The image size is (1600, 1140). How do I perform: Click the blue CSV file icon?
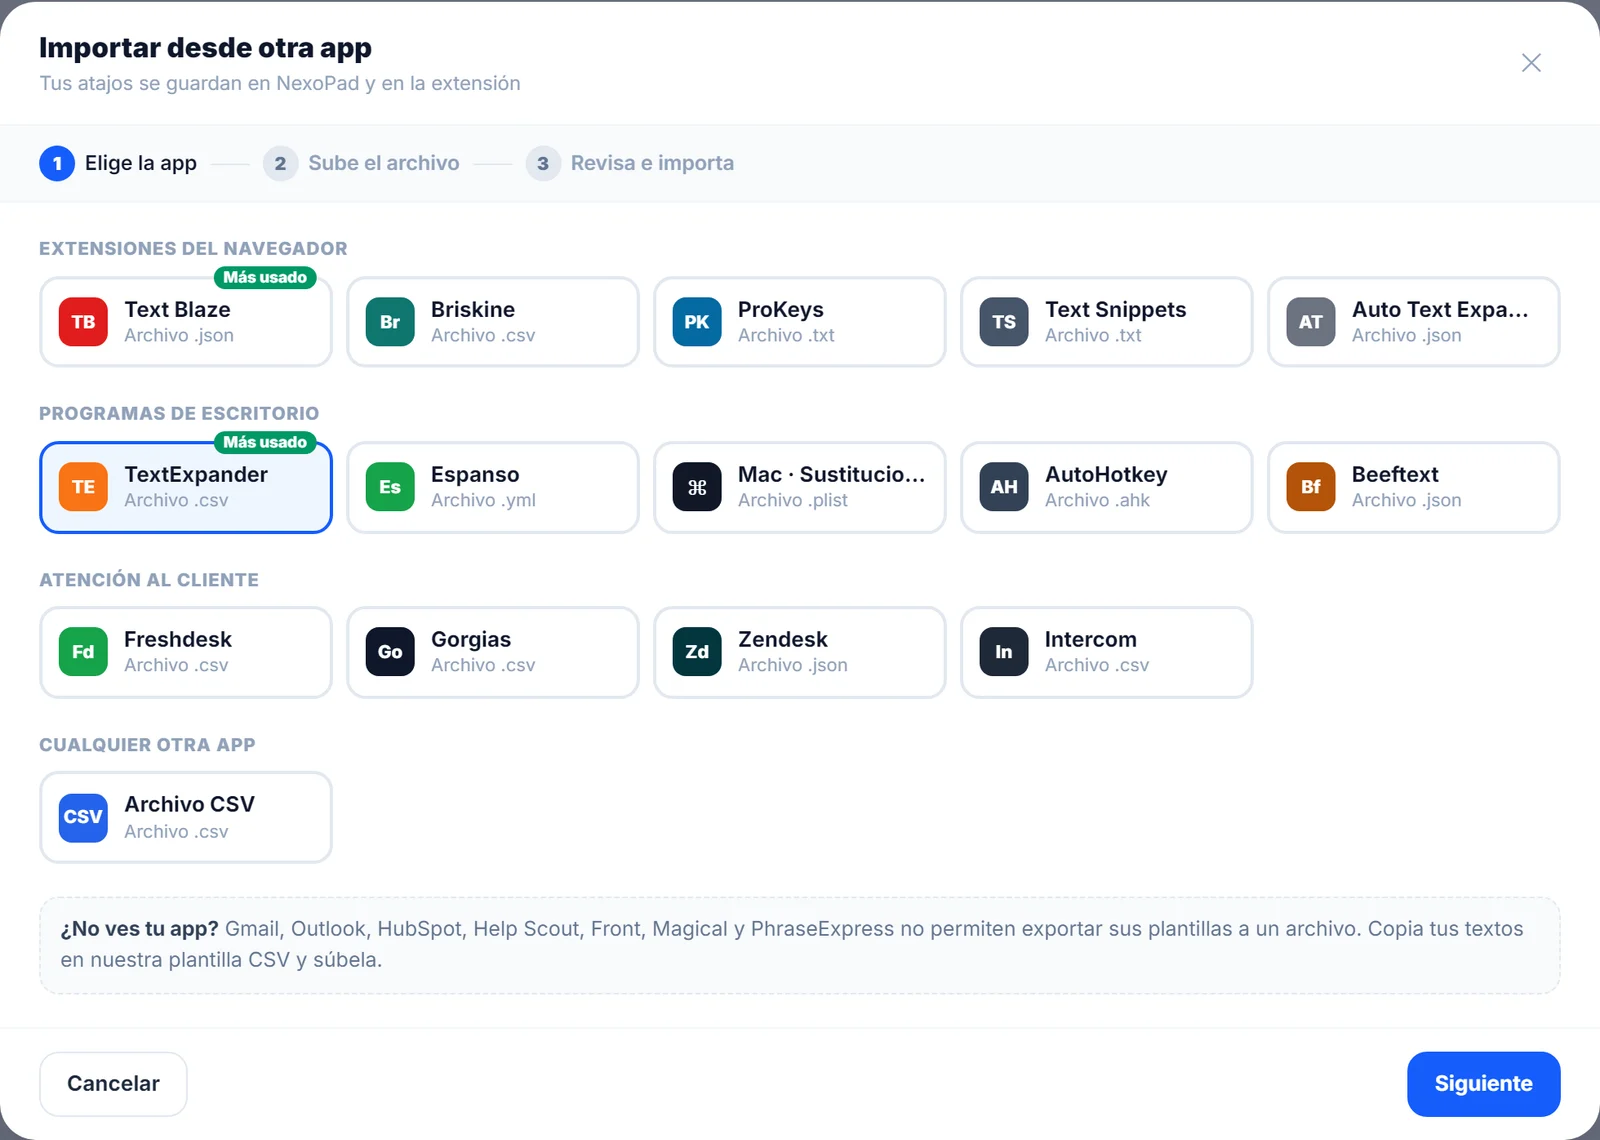[x=83, y=817]
